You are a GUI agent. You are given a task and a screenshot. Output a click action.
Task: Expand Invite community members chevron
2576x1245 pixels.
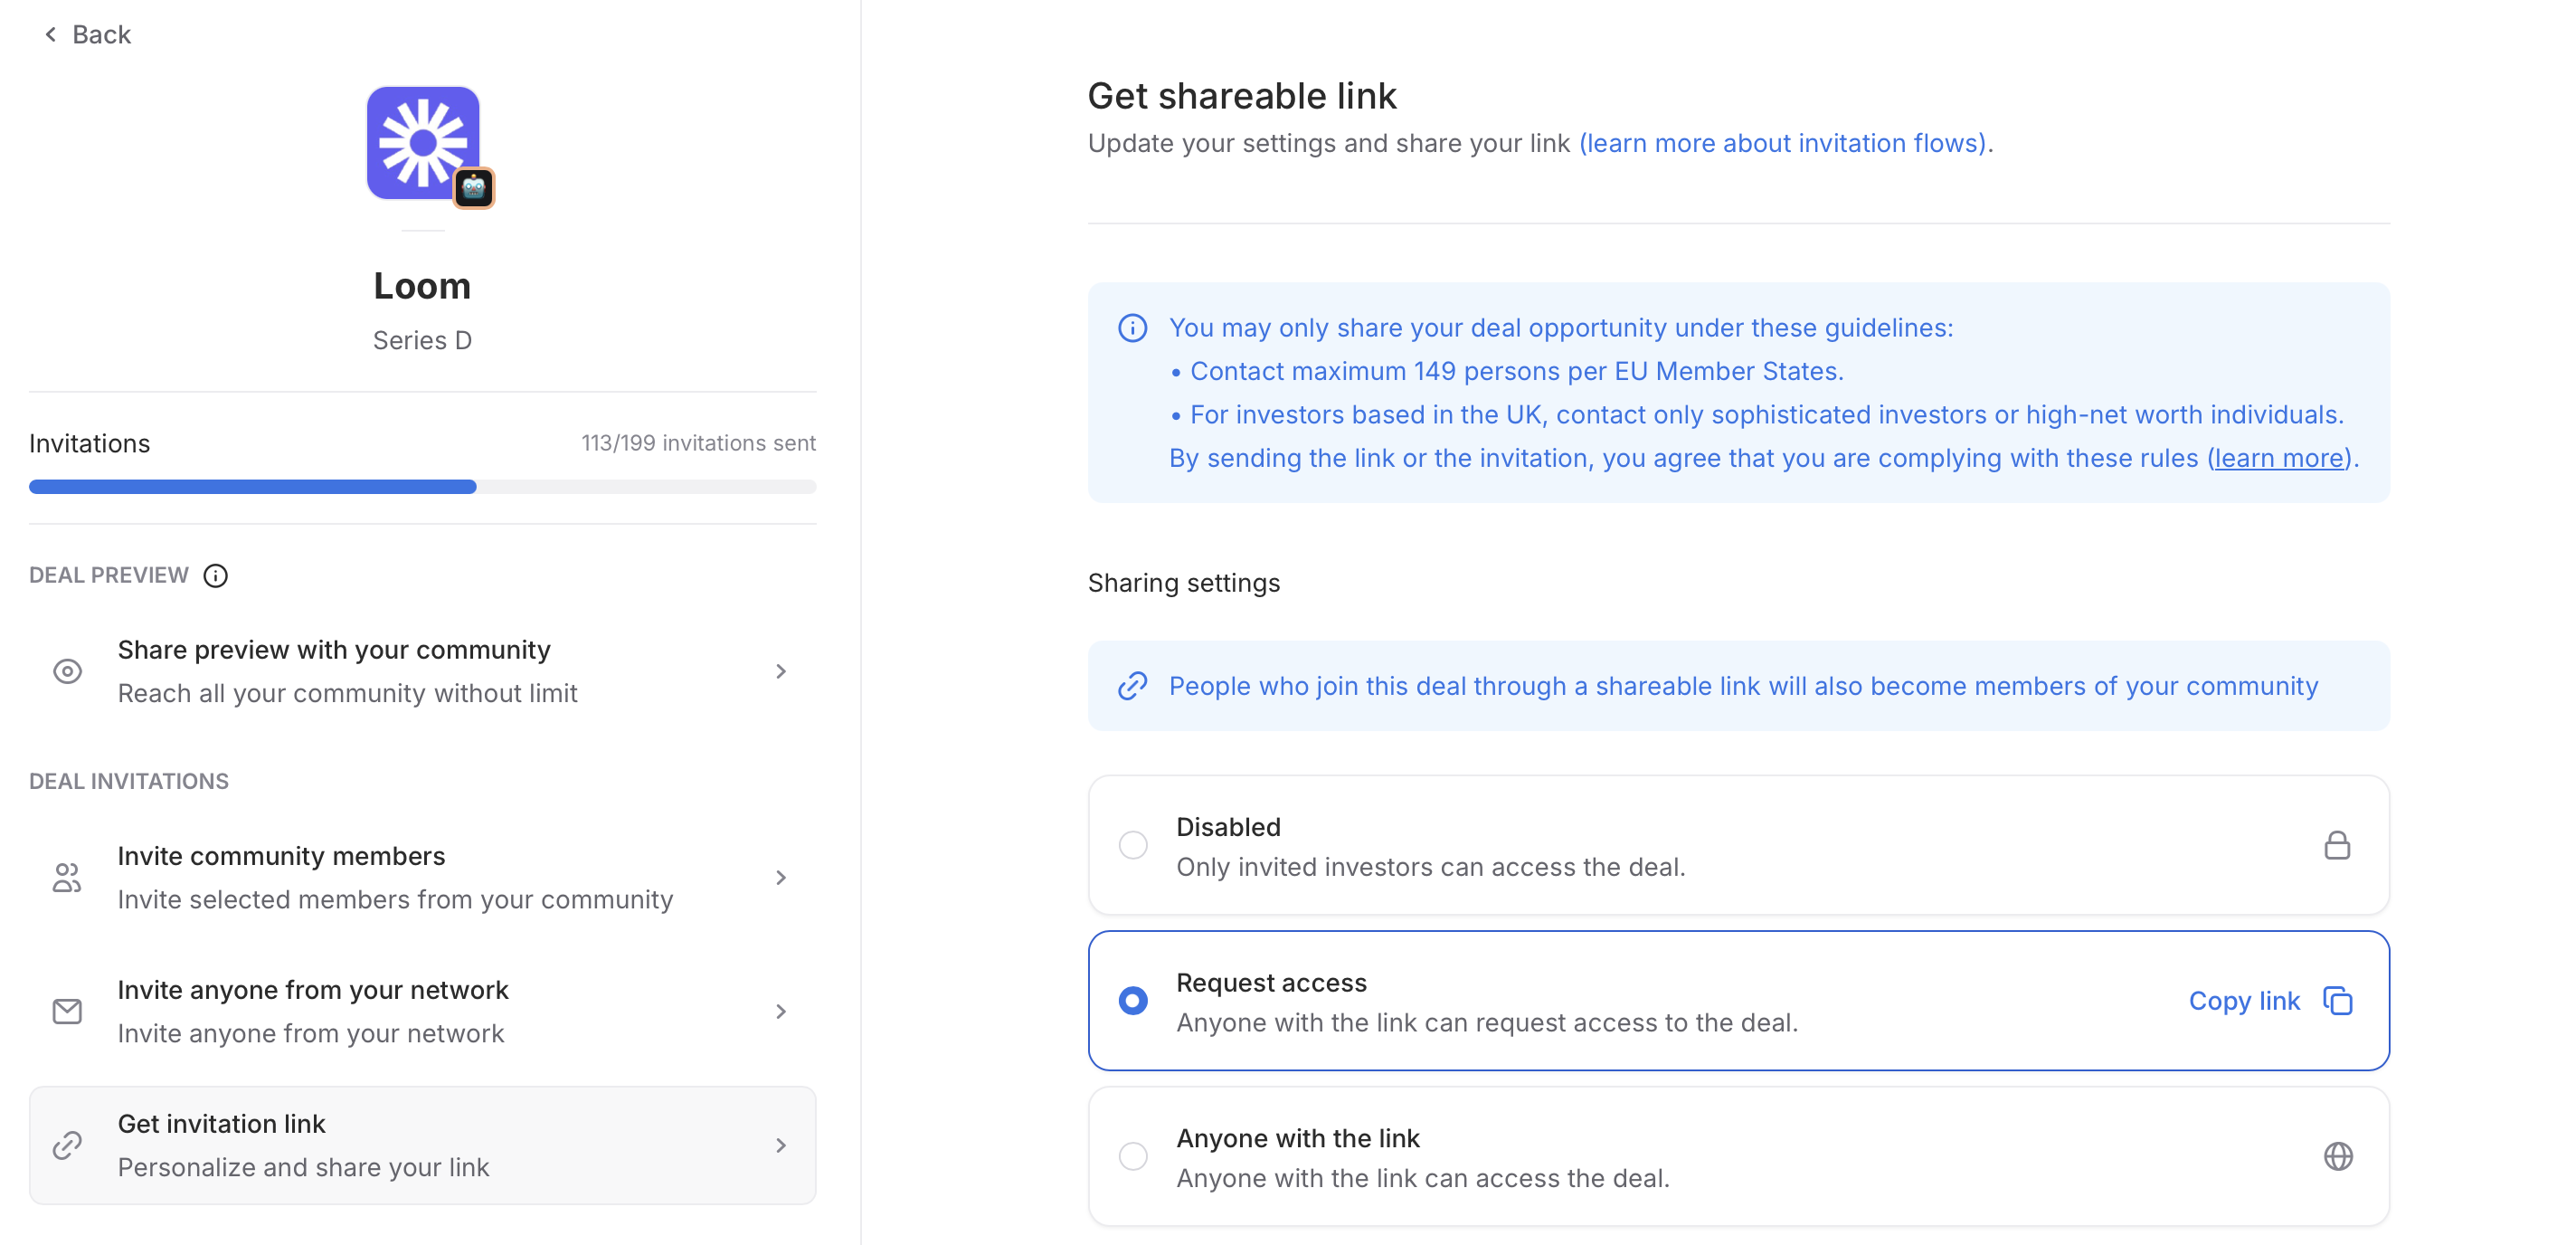click(x=781, y=877)
